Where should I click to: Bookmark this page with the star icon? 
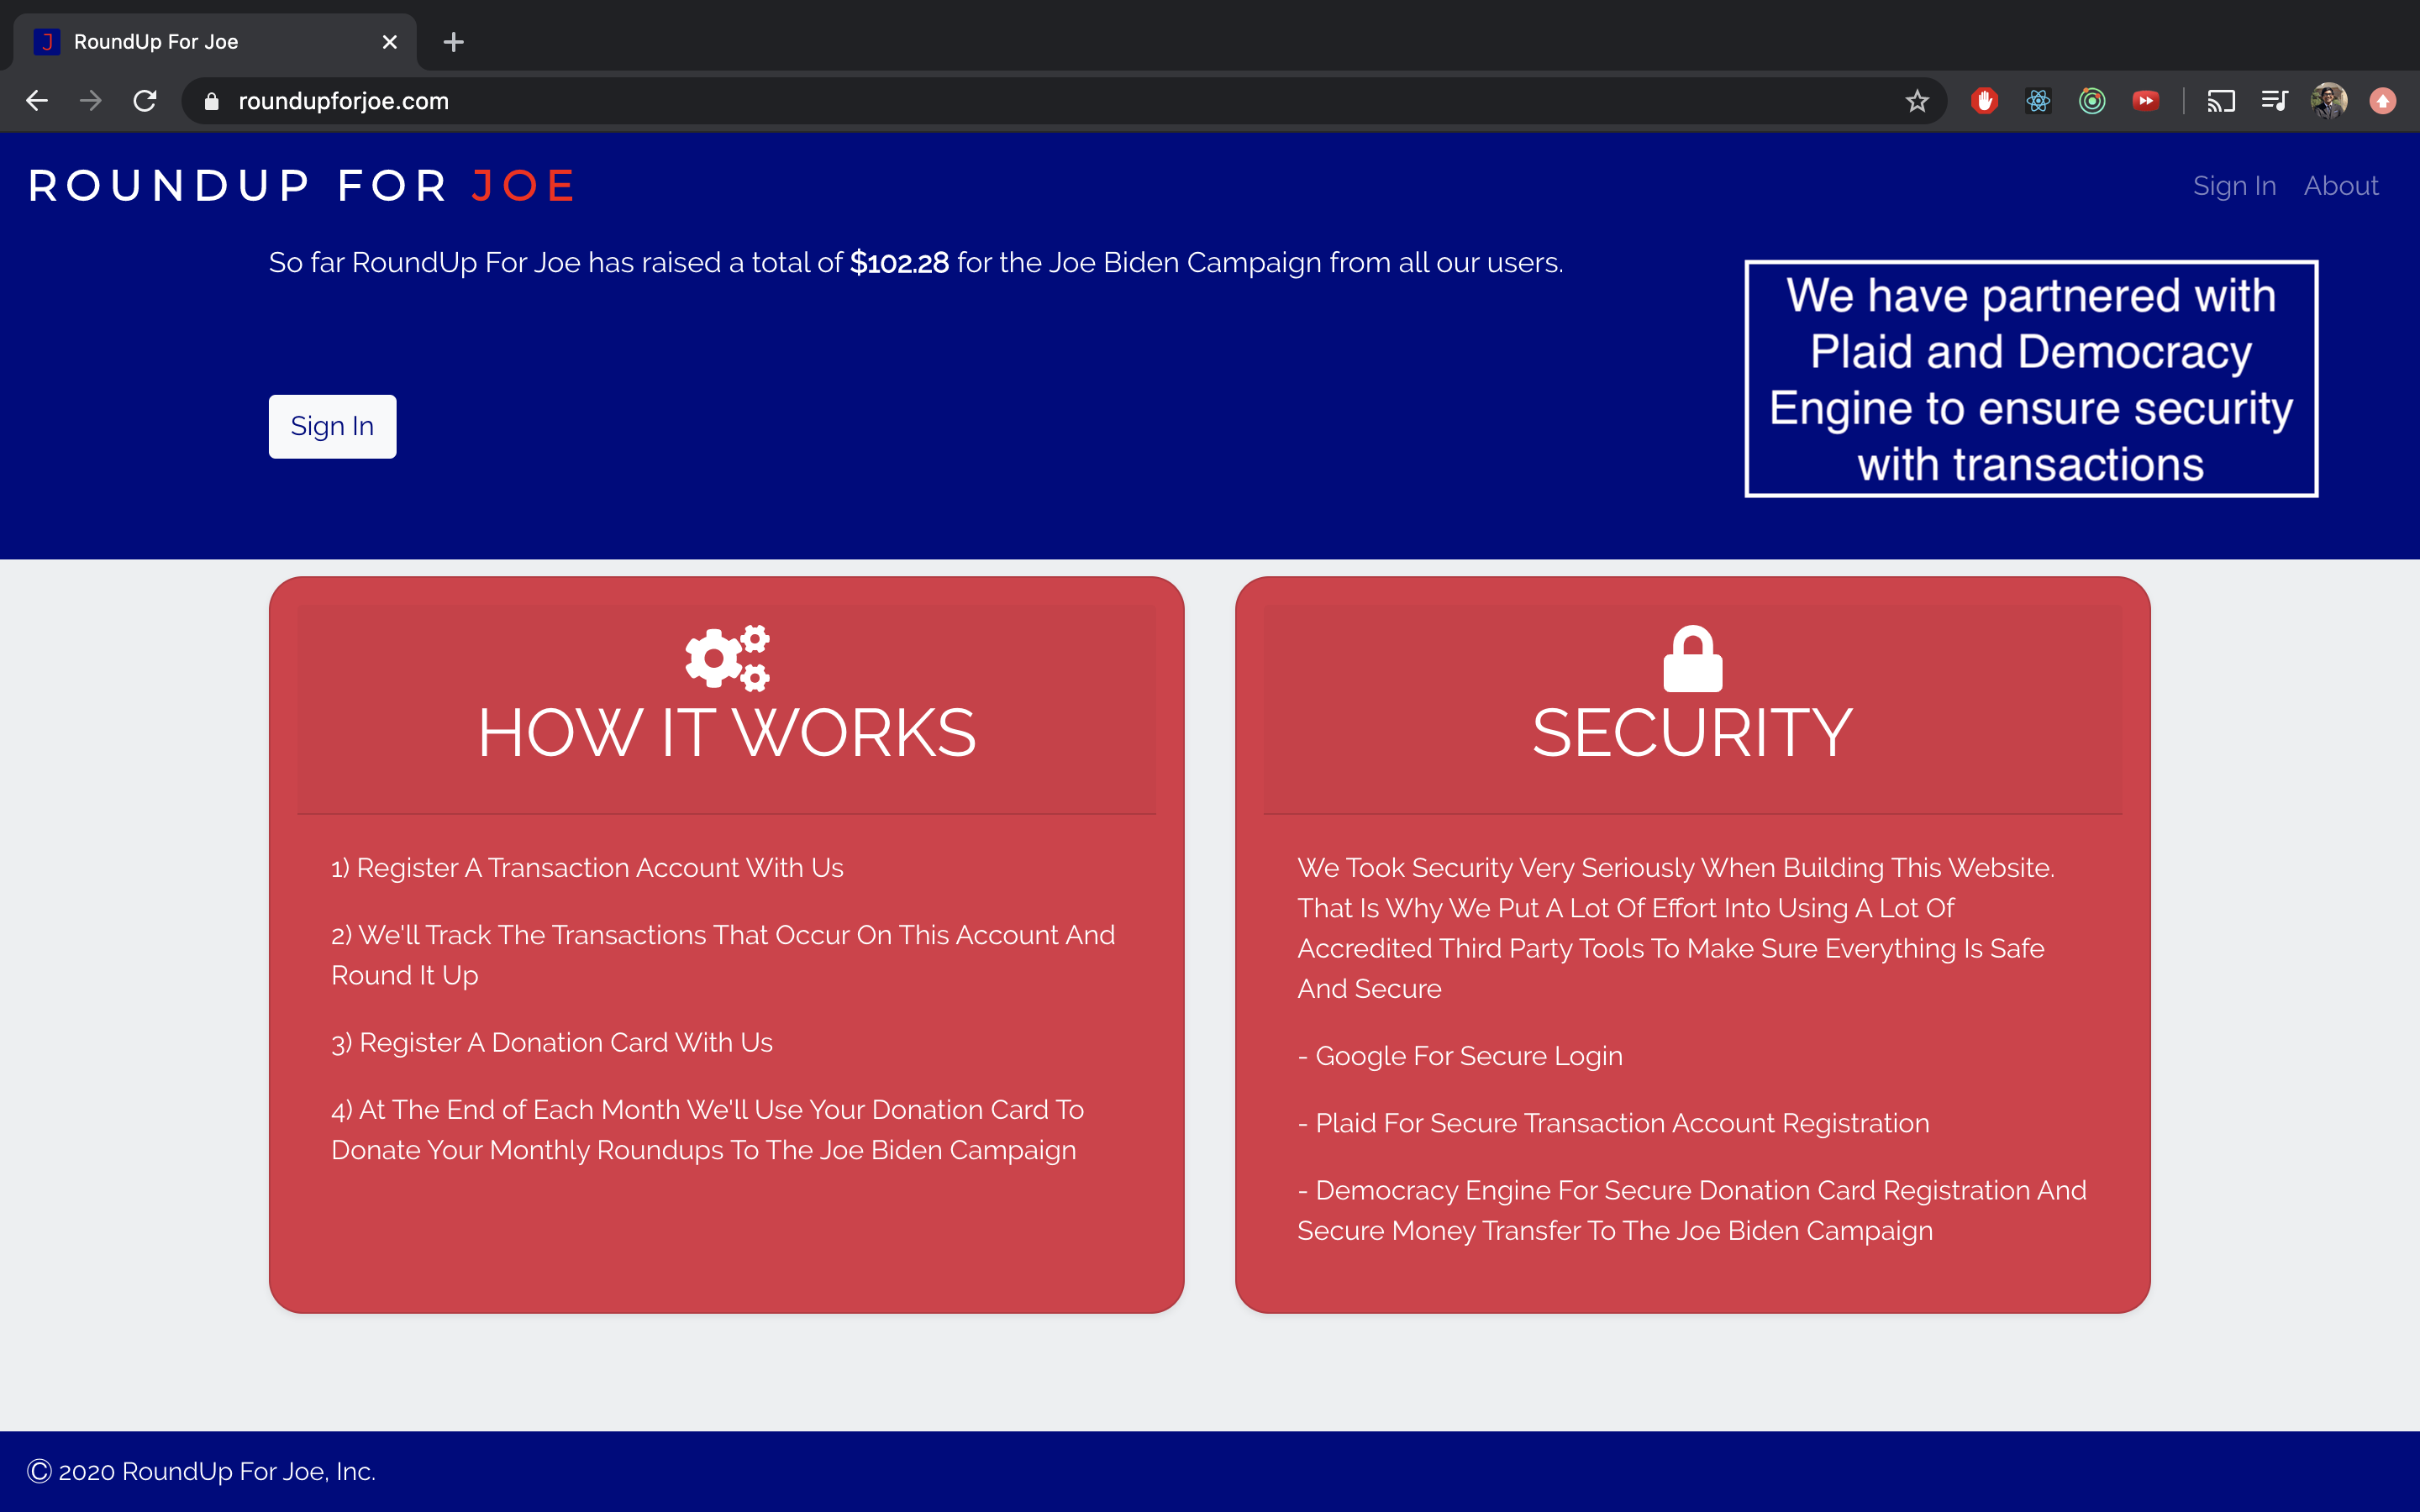pyautogui.click(x=1916, y=101)
